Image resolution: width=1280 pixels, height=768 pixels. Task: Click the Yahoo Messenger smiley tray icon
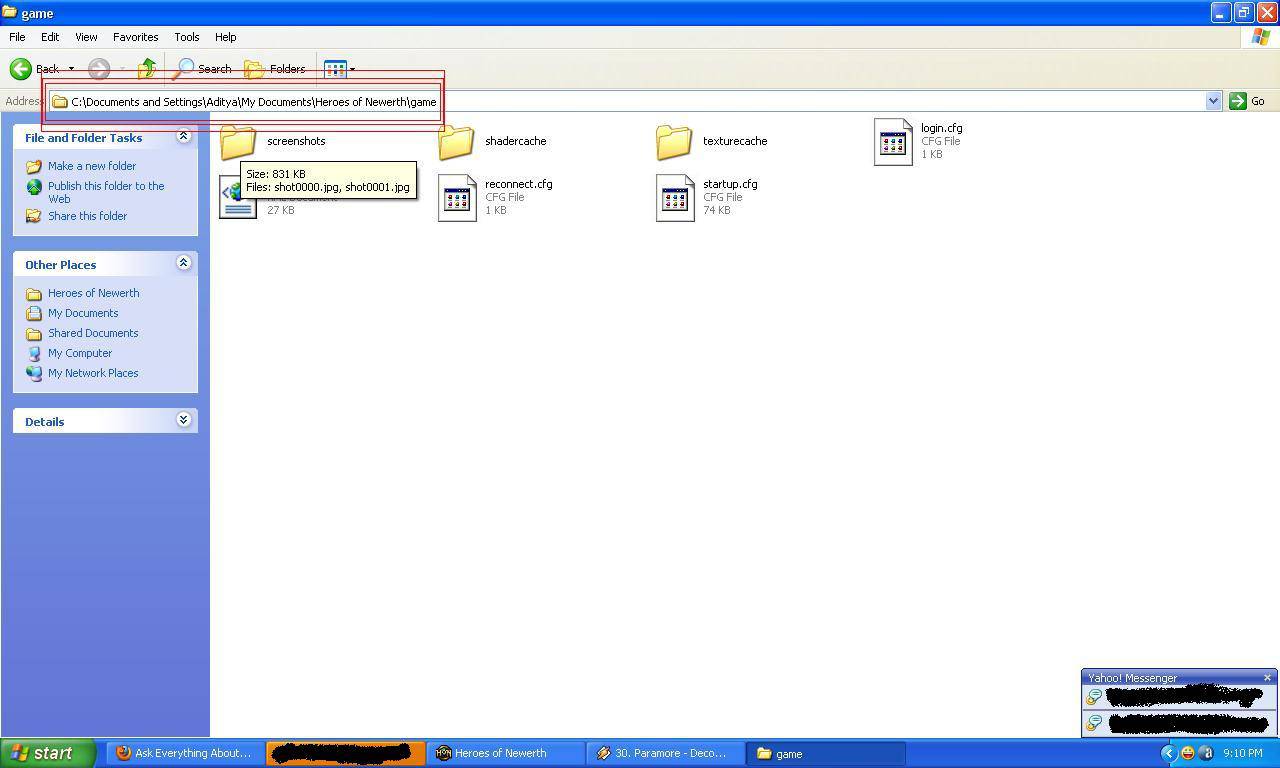[1187, 753]
